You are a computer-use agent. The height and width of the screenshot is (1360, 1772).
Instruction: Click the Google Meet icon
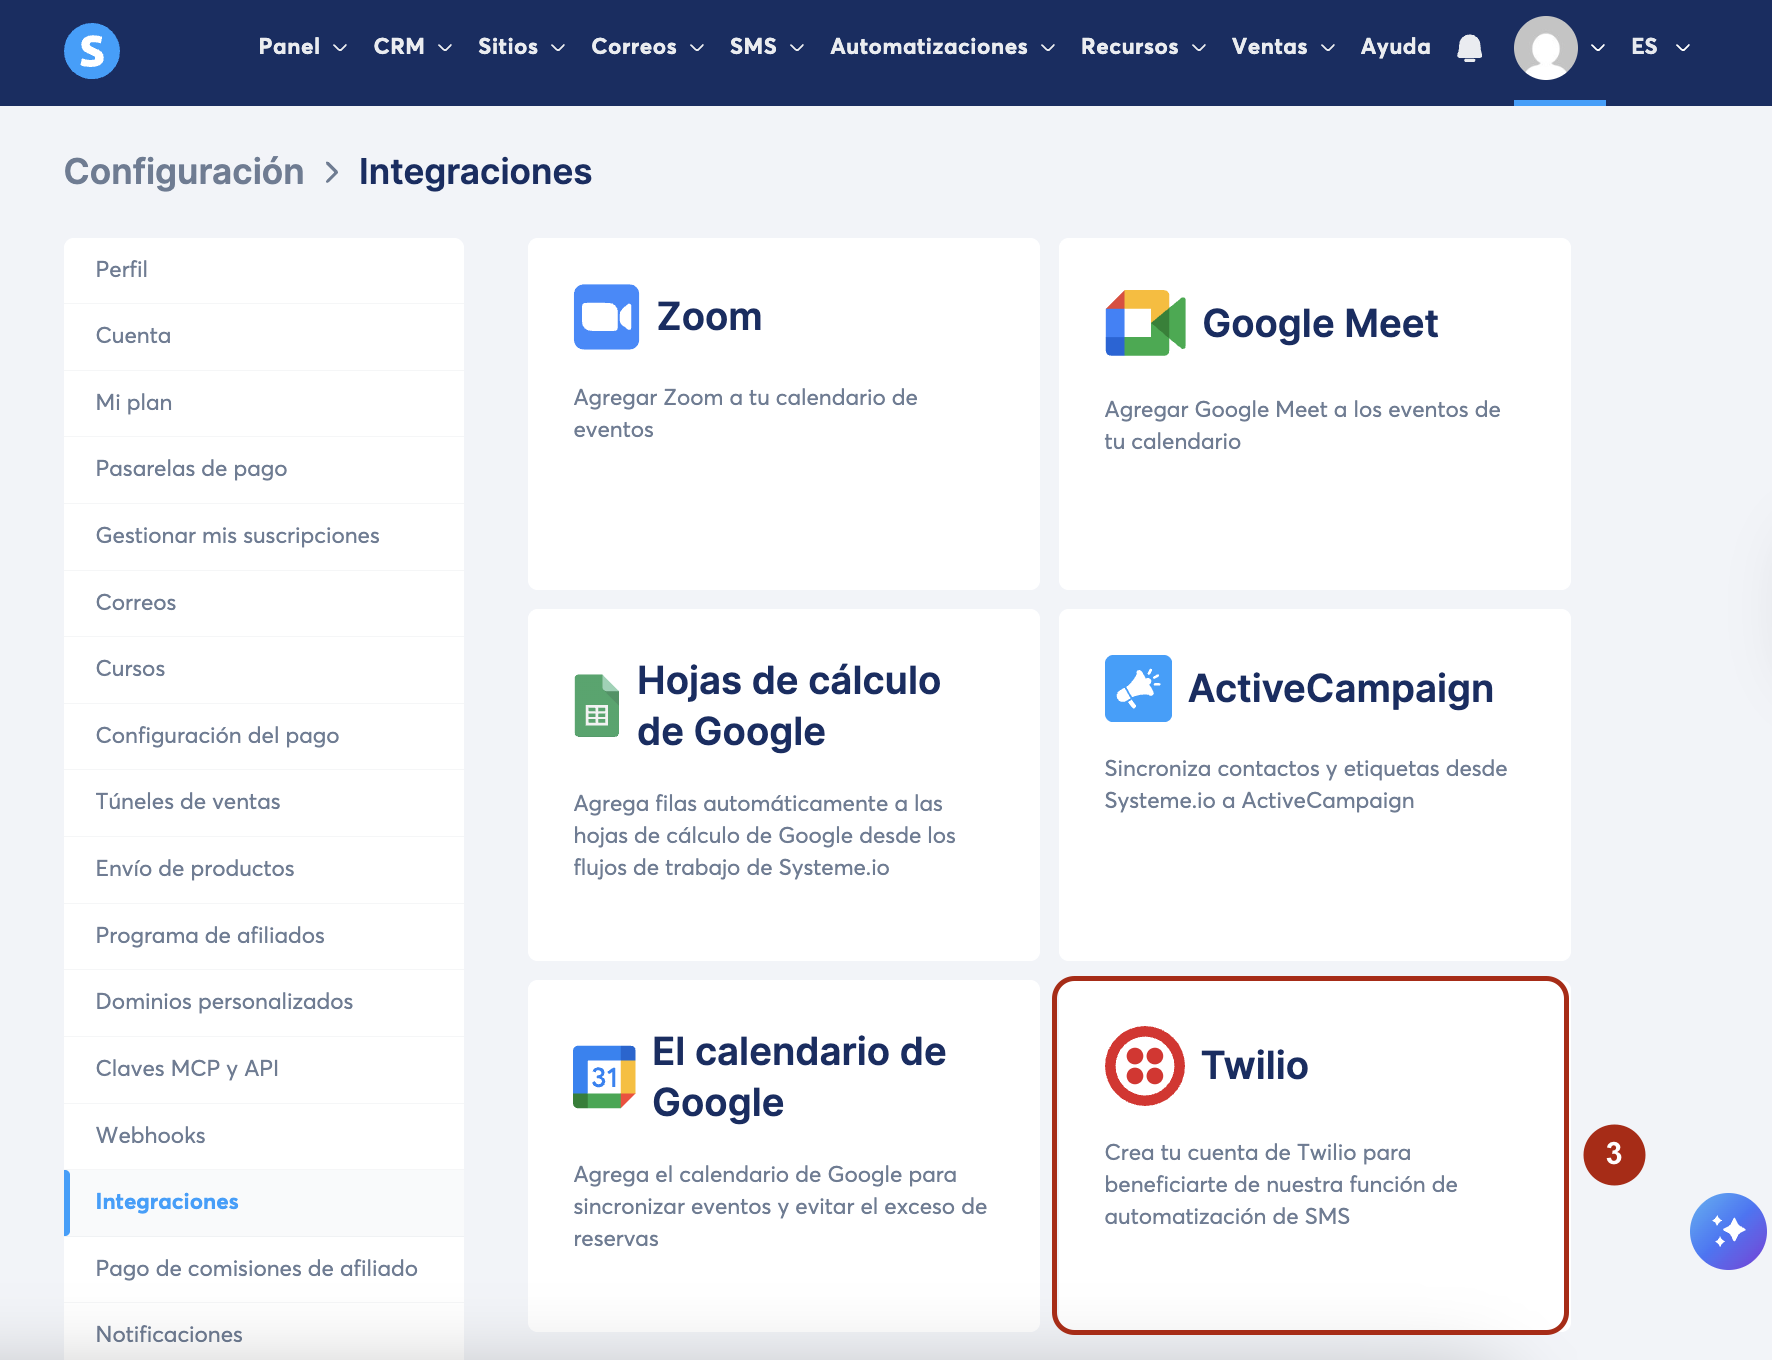[1145, 323]
